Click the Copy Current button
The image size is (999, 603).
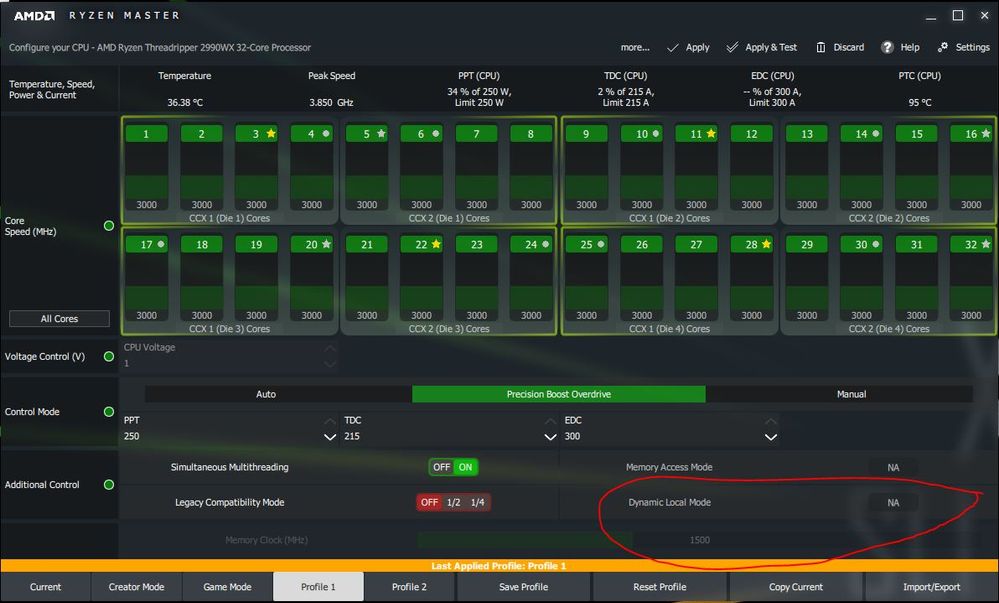click(796, 587)
